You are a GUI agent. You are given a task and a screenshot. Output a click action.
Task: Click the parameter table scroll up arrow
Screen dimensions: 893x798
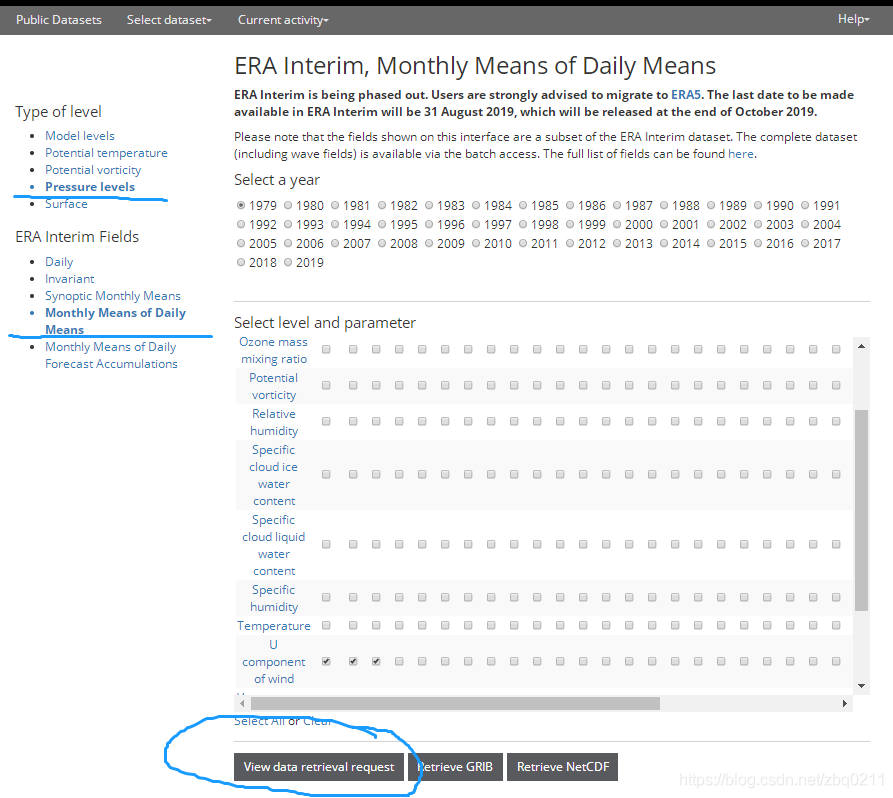[x=861, y=346]
